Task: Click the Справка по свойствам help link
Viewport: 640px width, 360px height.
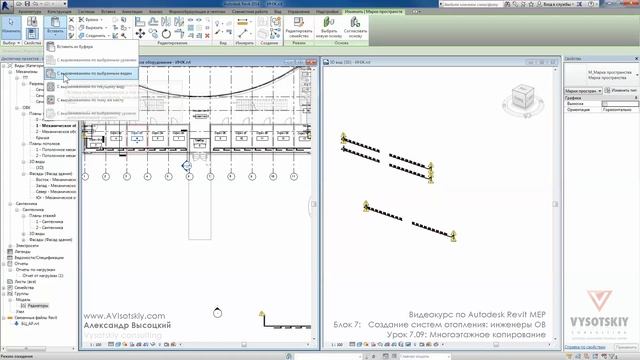Action: pyautogui.click(x=585, y=347)
